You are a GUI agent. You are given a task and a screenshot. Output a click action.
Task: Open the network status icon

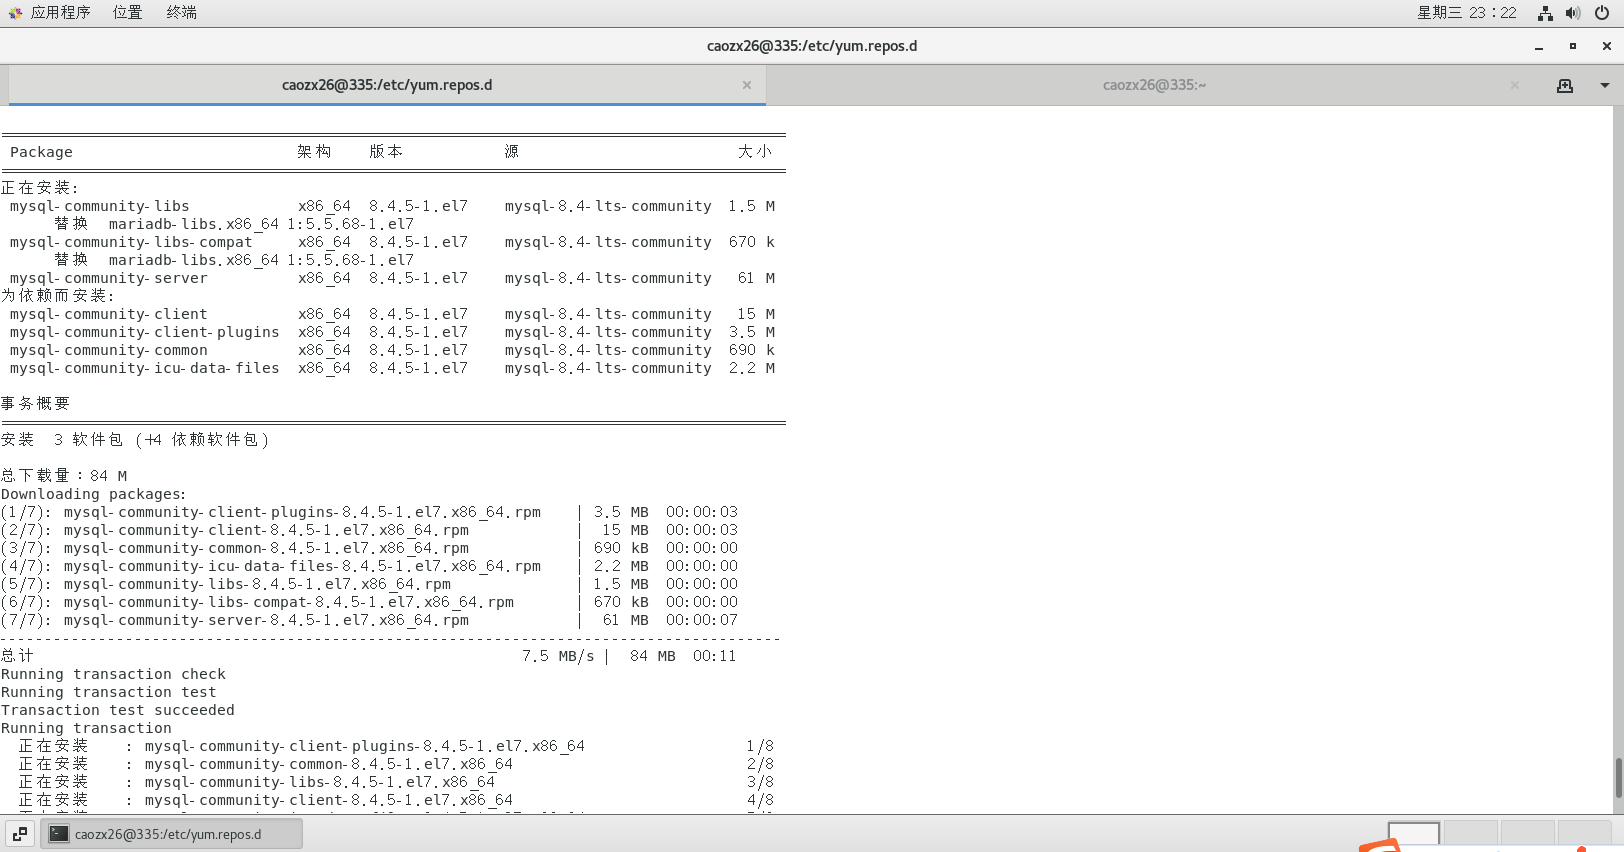[x=1545, y=13]
